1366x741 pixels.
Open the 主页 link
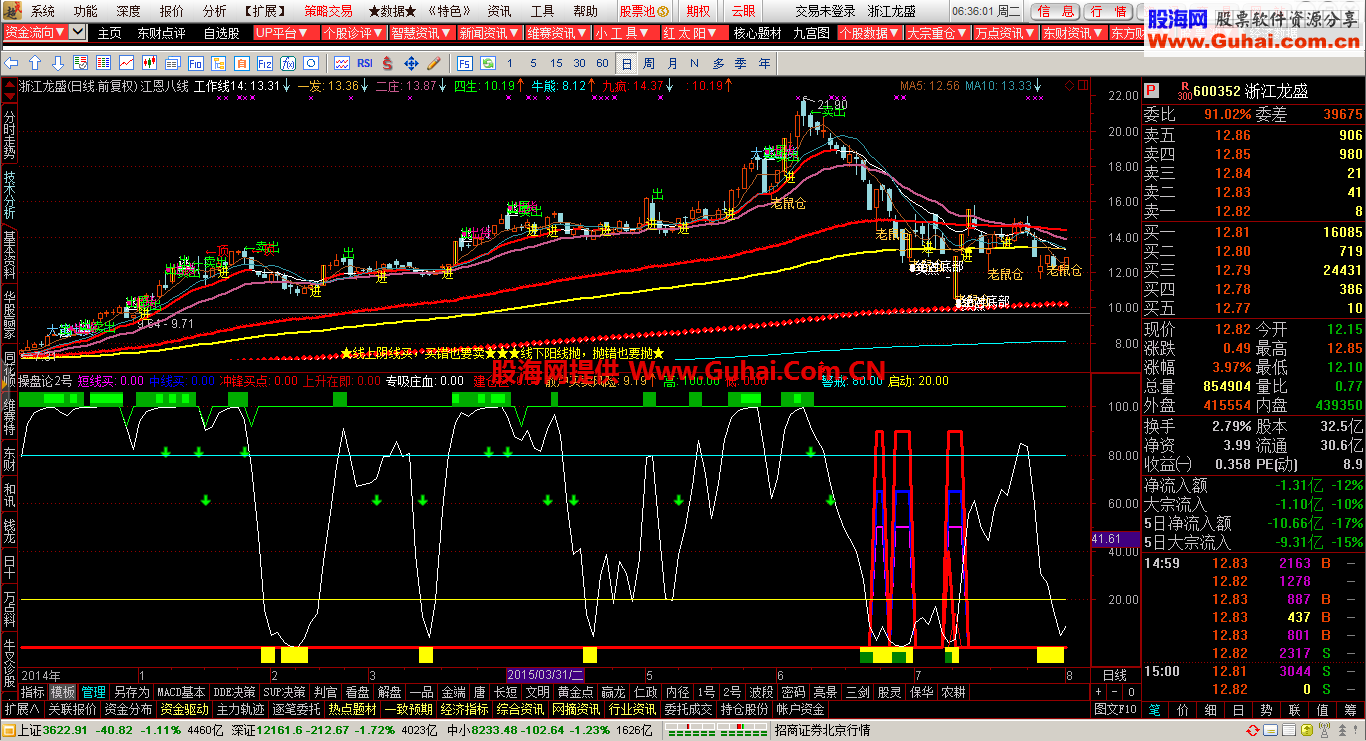109,33
